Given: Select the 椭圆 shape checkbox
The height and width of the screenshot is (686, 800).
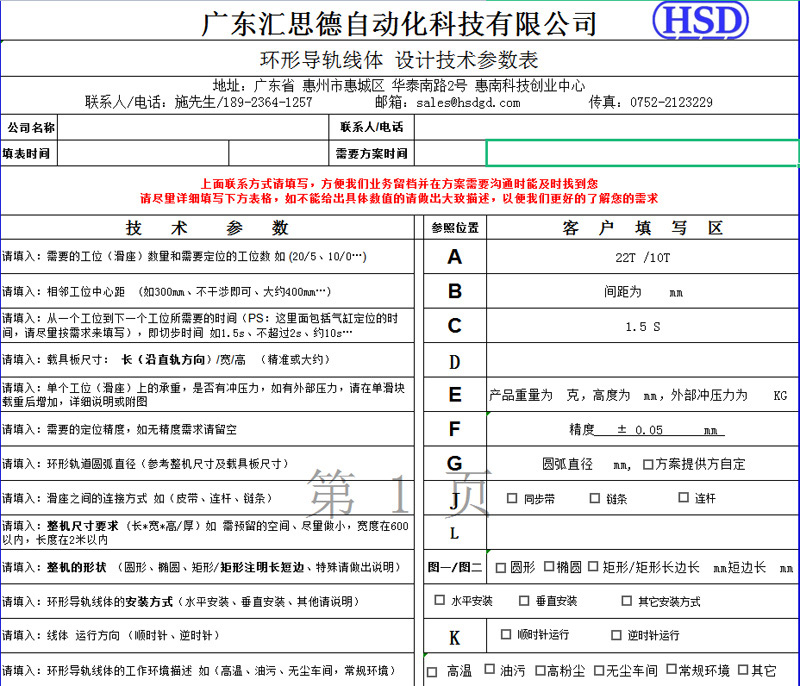Looking at the screenshot, I should (x=551, y=567).
